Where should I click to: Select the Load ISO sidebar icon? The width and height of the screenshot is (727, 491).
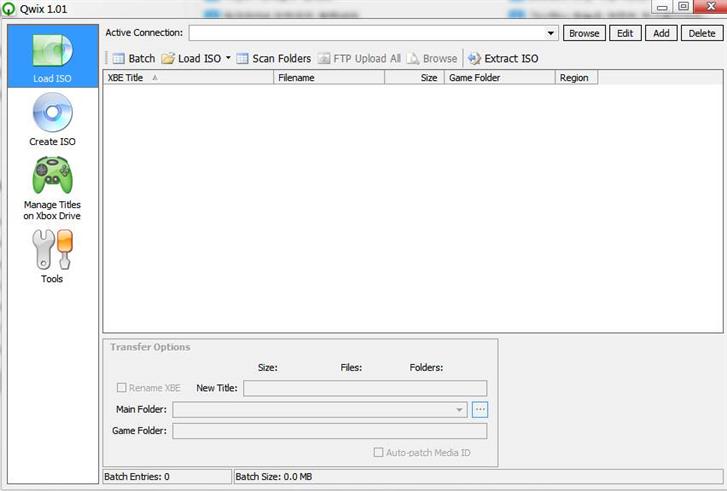click(52, 56)
